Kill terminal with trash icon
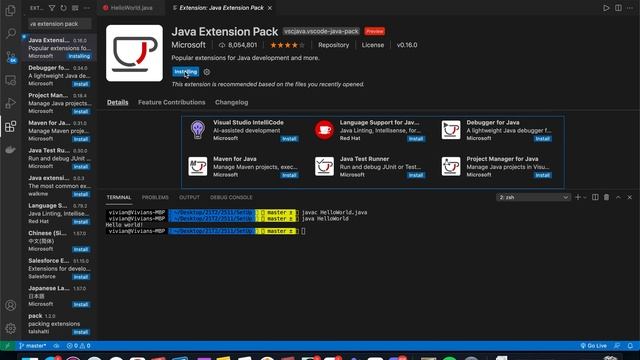This screenshot has width=640, height=360. point(607,197)
